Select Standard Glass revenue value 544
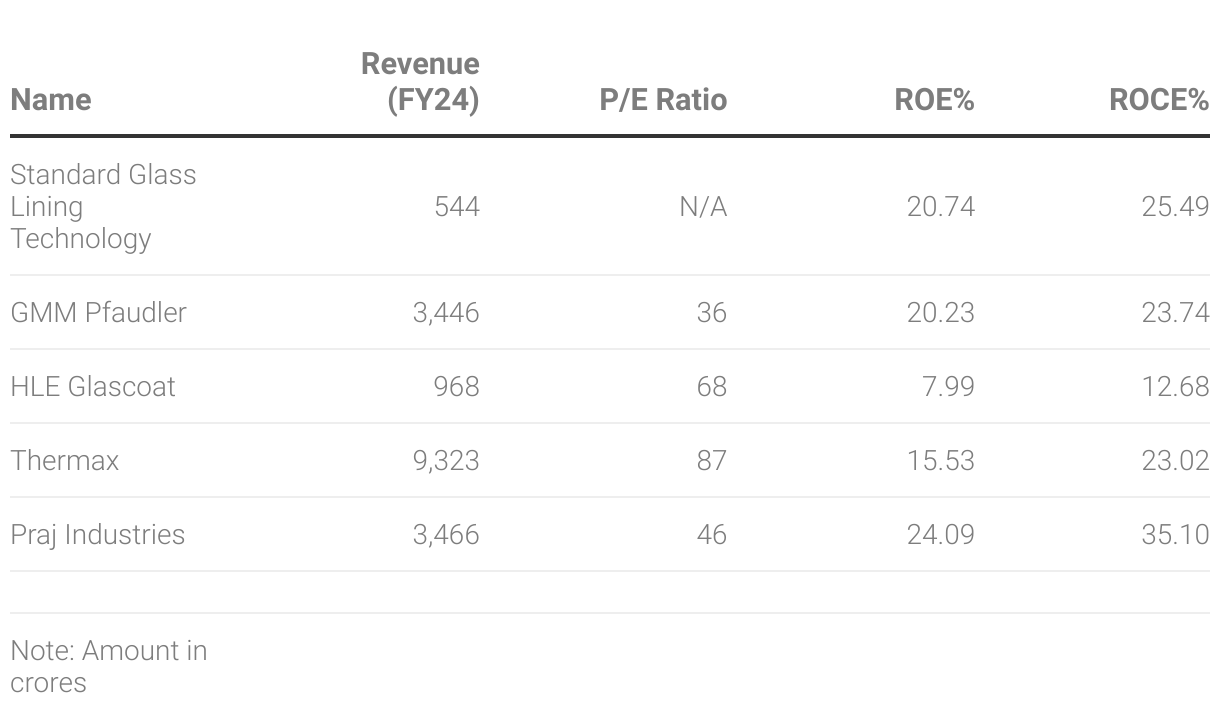1220x728 pixels. [457, 207]
